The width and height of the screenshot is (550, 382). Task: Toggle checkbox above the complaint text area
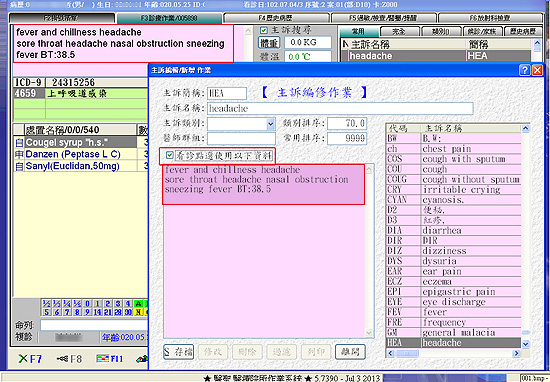click(x=170, y=155)
